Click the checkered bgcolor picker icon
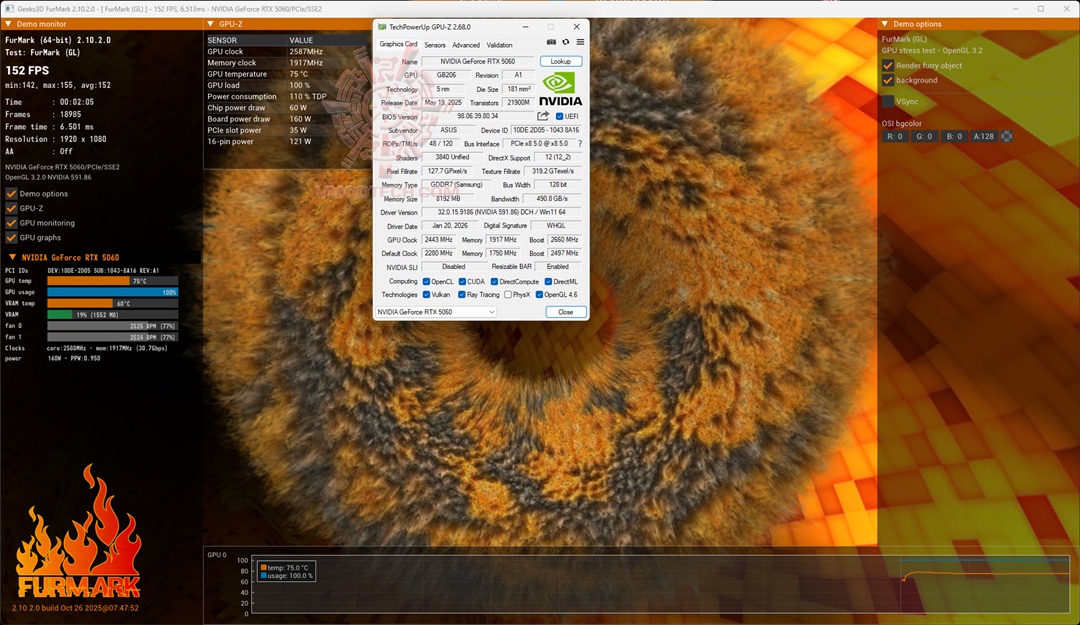Viewport: 1080px width, 625px height. [x=1006, y=136]
